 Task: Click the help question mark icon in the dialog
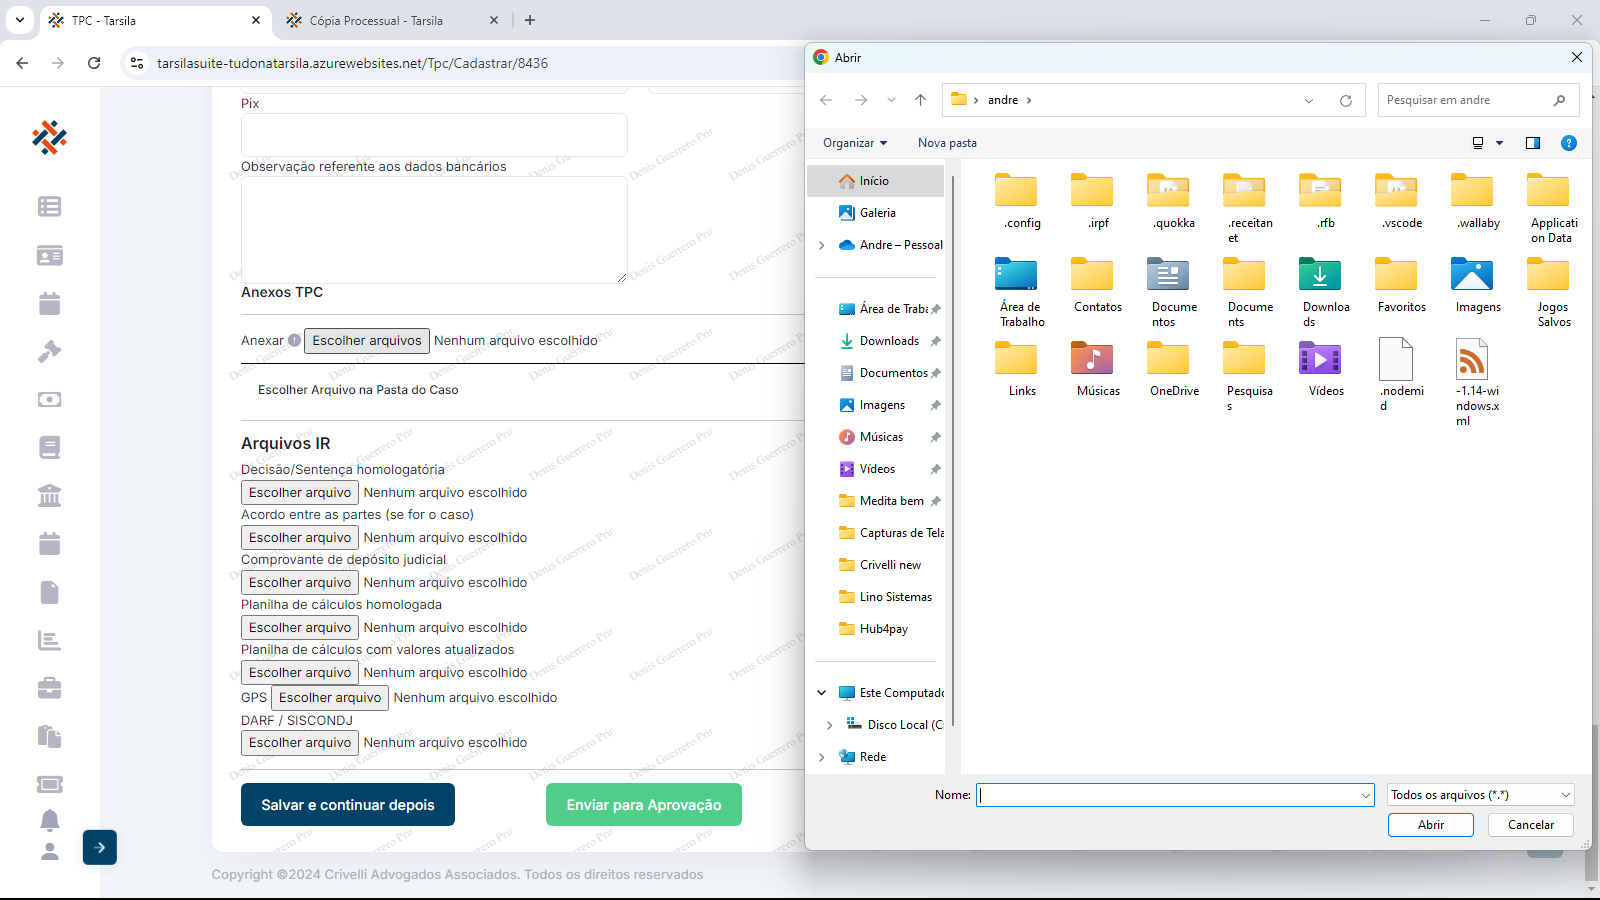point(1568,143)
